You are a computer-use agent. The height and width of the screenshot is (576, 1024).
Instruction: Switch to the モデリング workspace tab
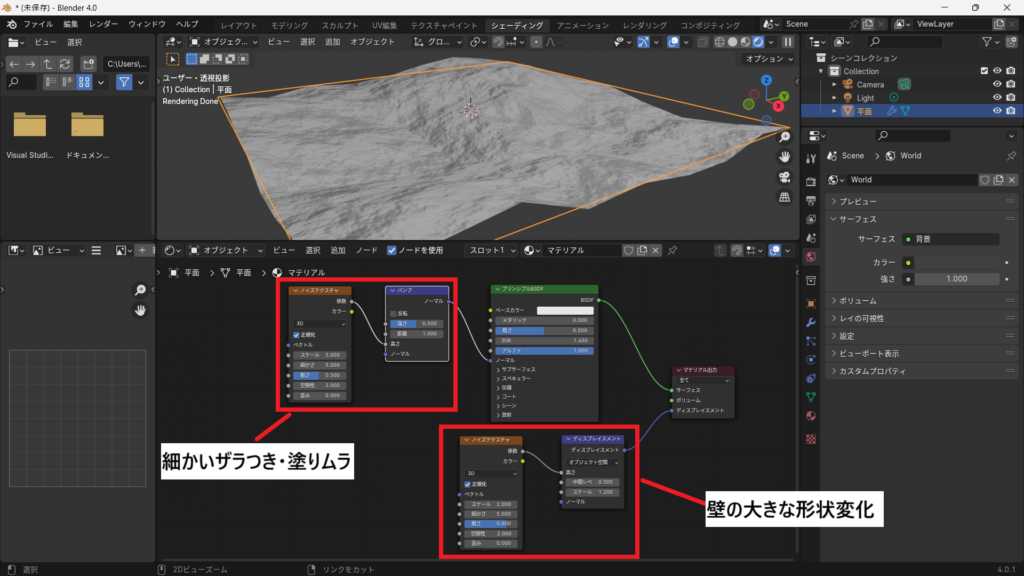click(x=289, y=24)
